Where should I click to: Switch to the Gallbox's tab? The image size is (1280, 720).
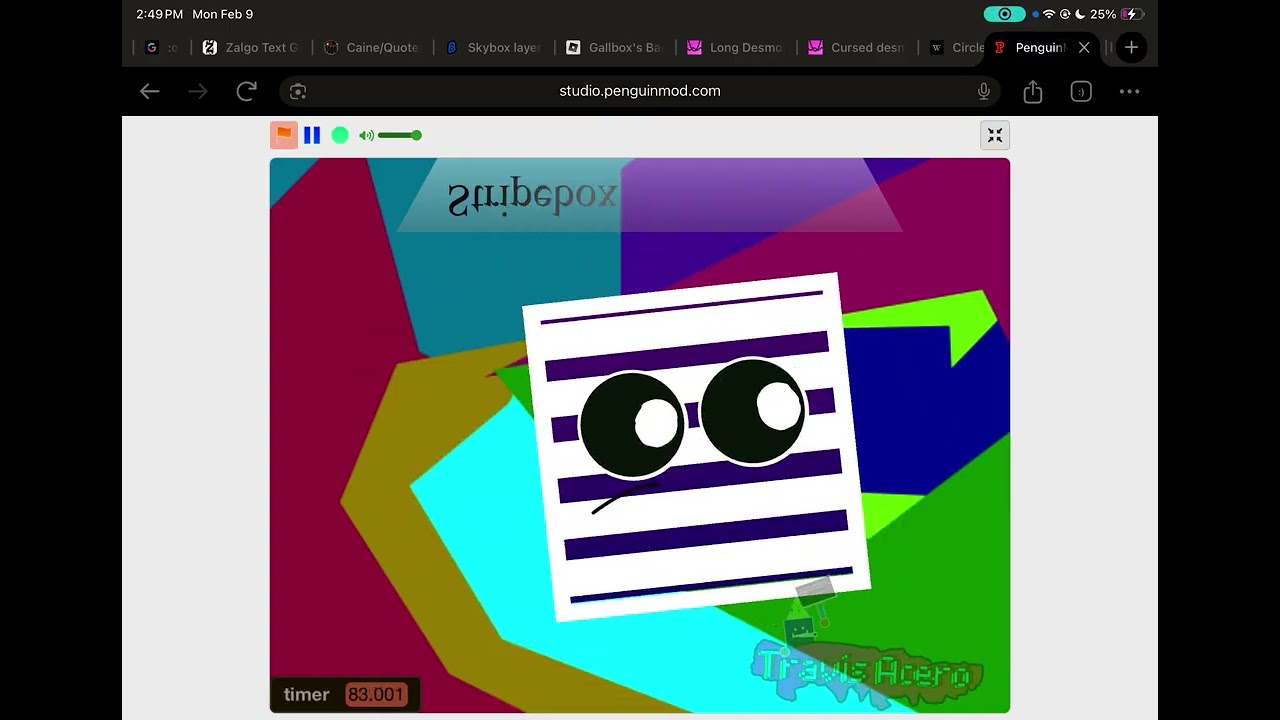pos(615,47)
